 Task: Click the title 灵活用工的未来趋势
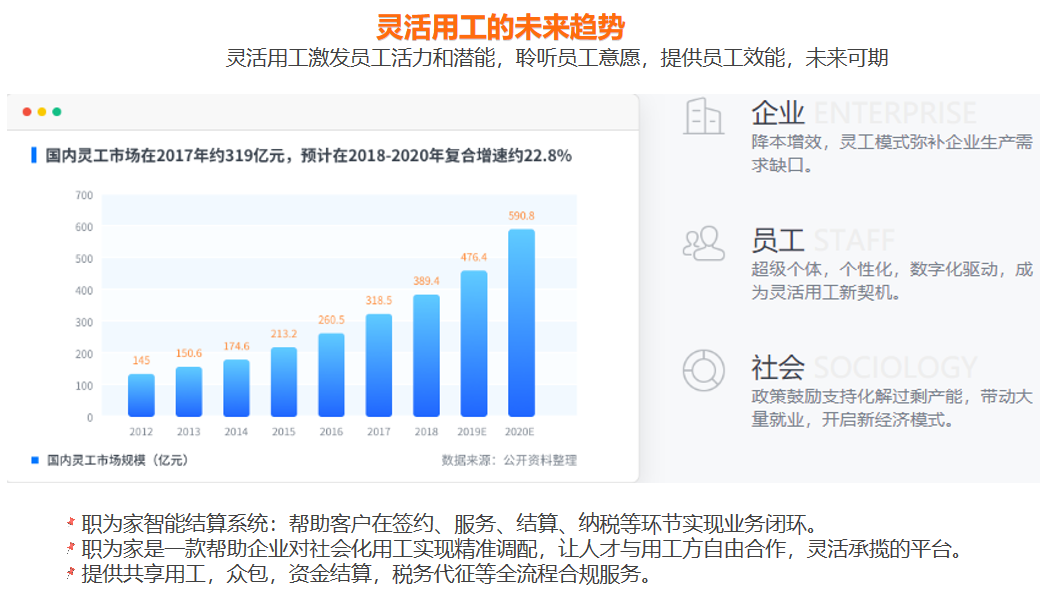[x=500, y=27]
